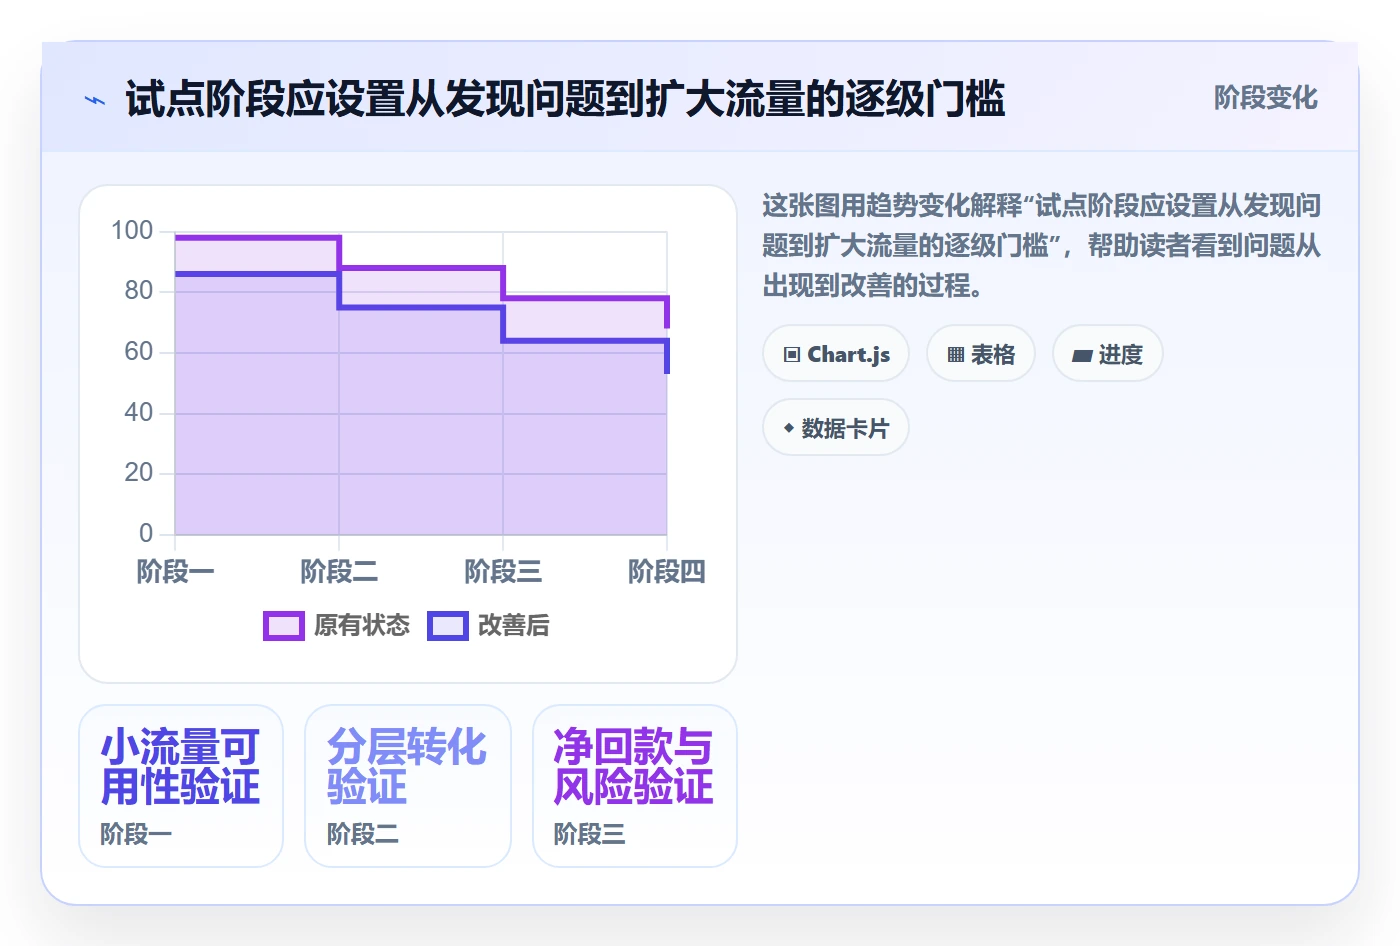The height and width of the screenshot is (946, 1400).
Task: Open the 分层转化验证 card
Action: pos(408,786)
